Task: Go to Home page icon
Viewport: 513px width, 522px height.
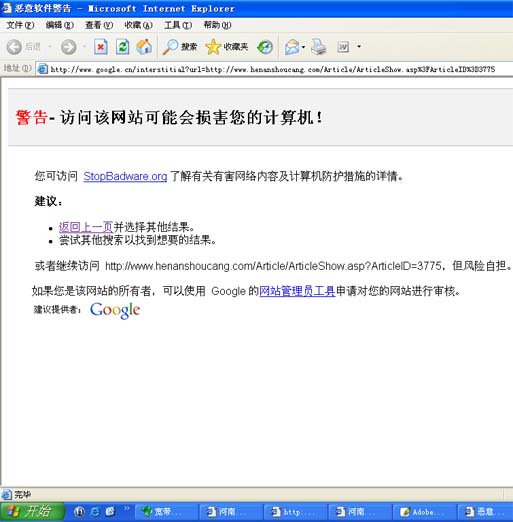Action: point(144,47)
